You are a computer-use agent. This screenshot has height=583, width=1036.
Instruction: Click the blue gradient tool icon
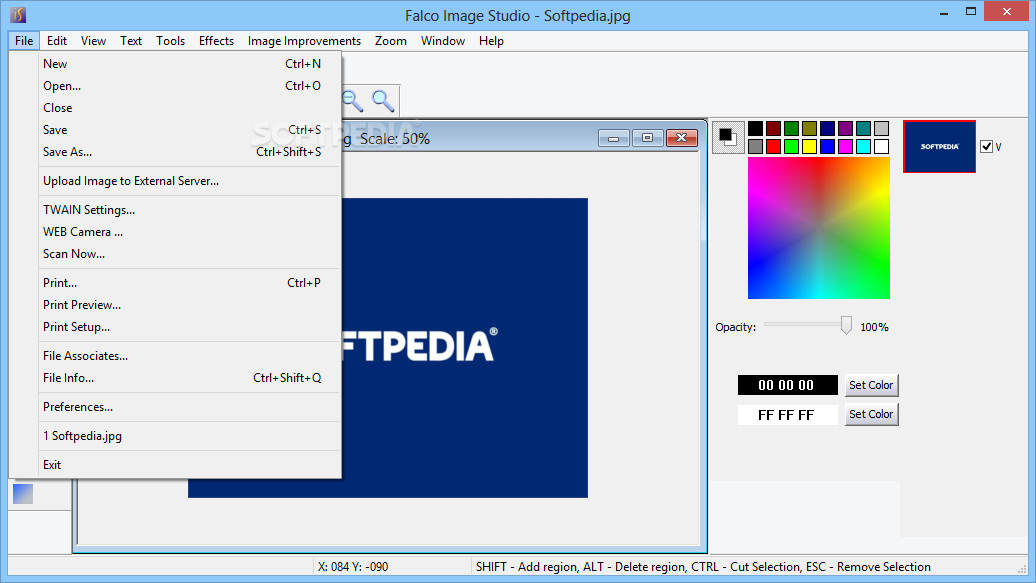click(23, 494)
